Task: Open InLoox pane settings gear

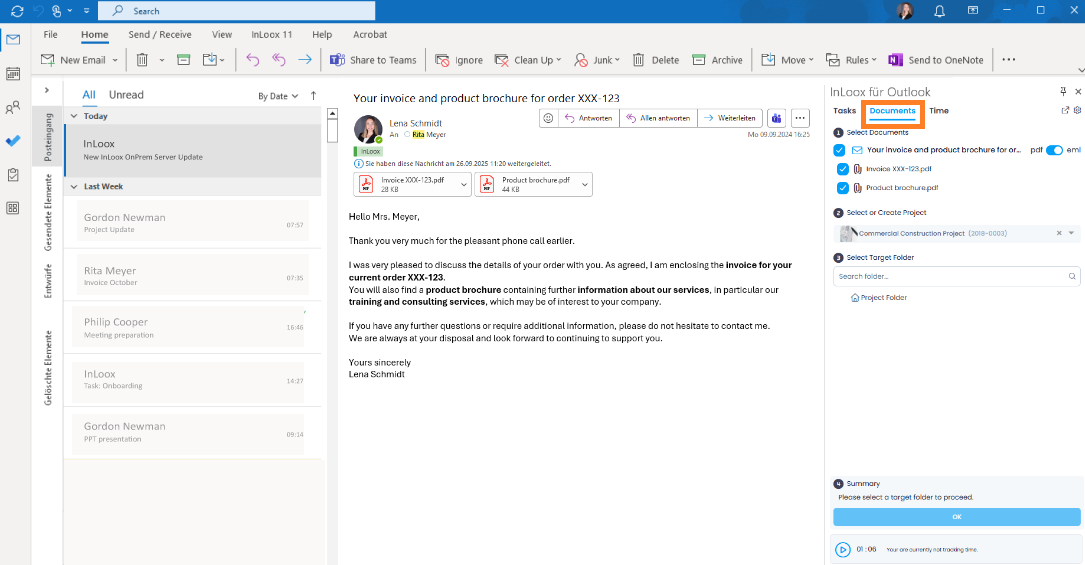Action: pos(1077,110)
